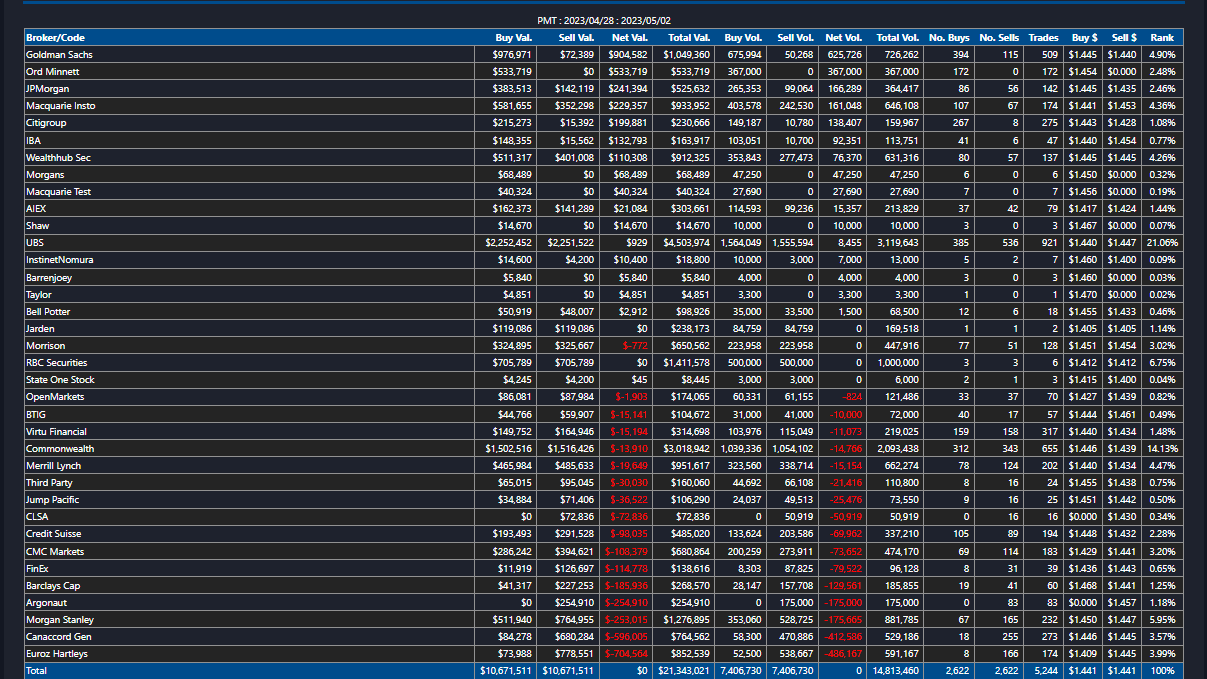Click Argonaut net volume -175,000
The width and height of the screenshot is (1207, 679).
coord(842,603)
